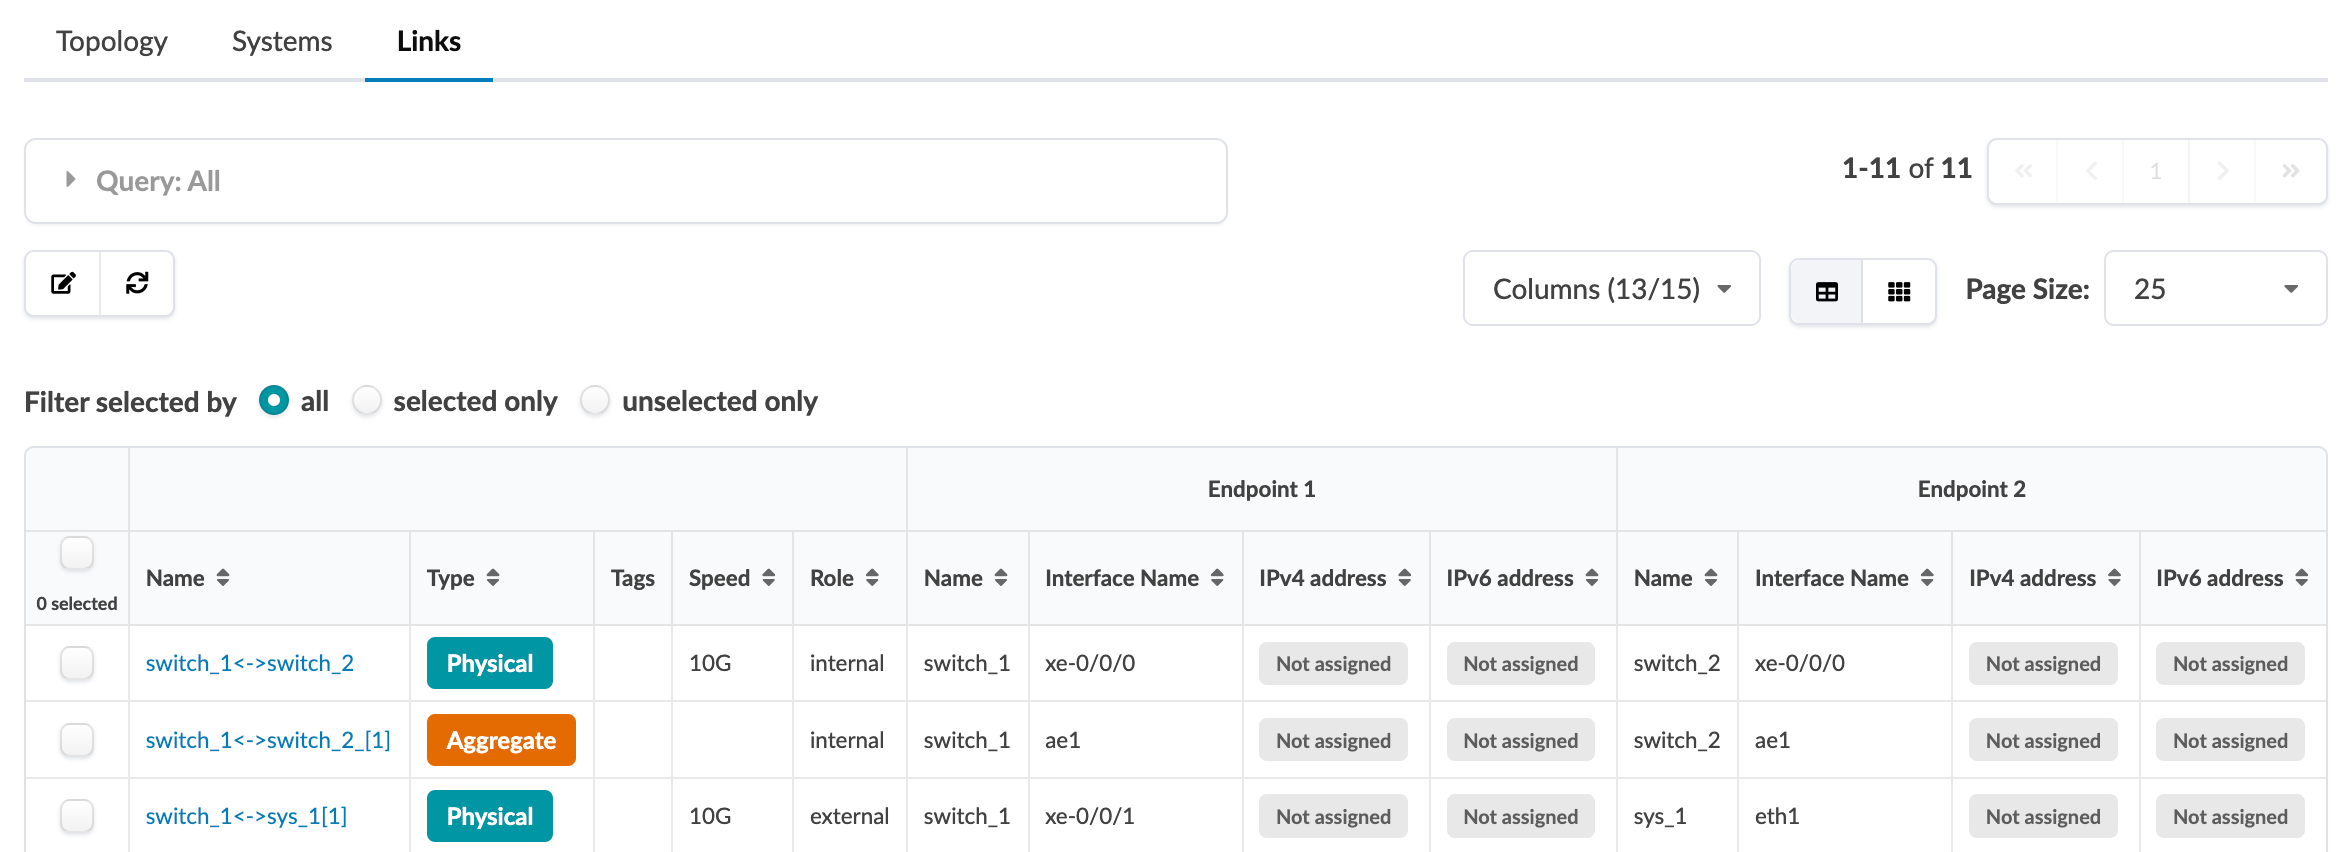Switch to the table view icon

1826,291
